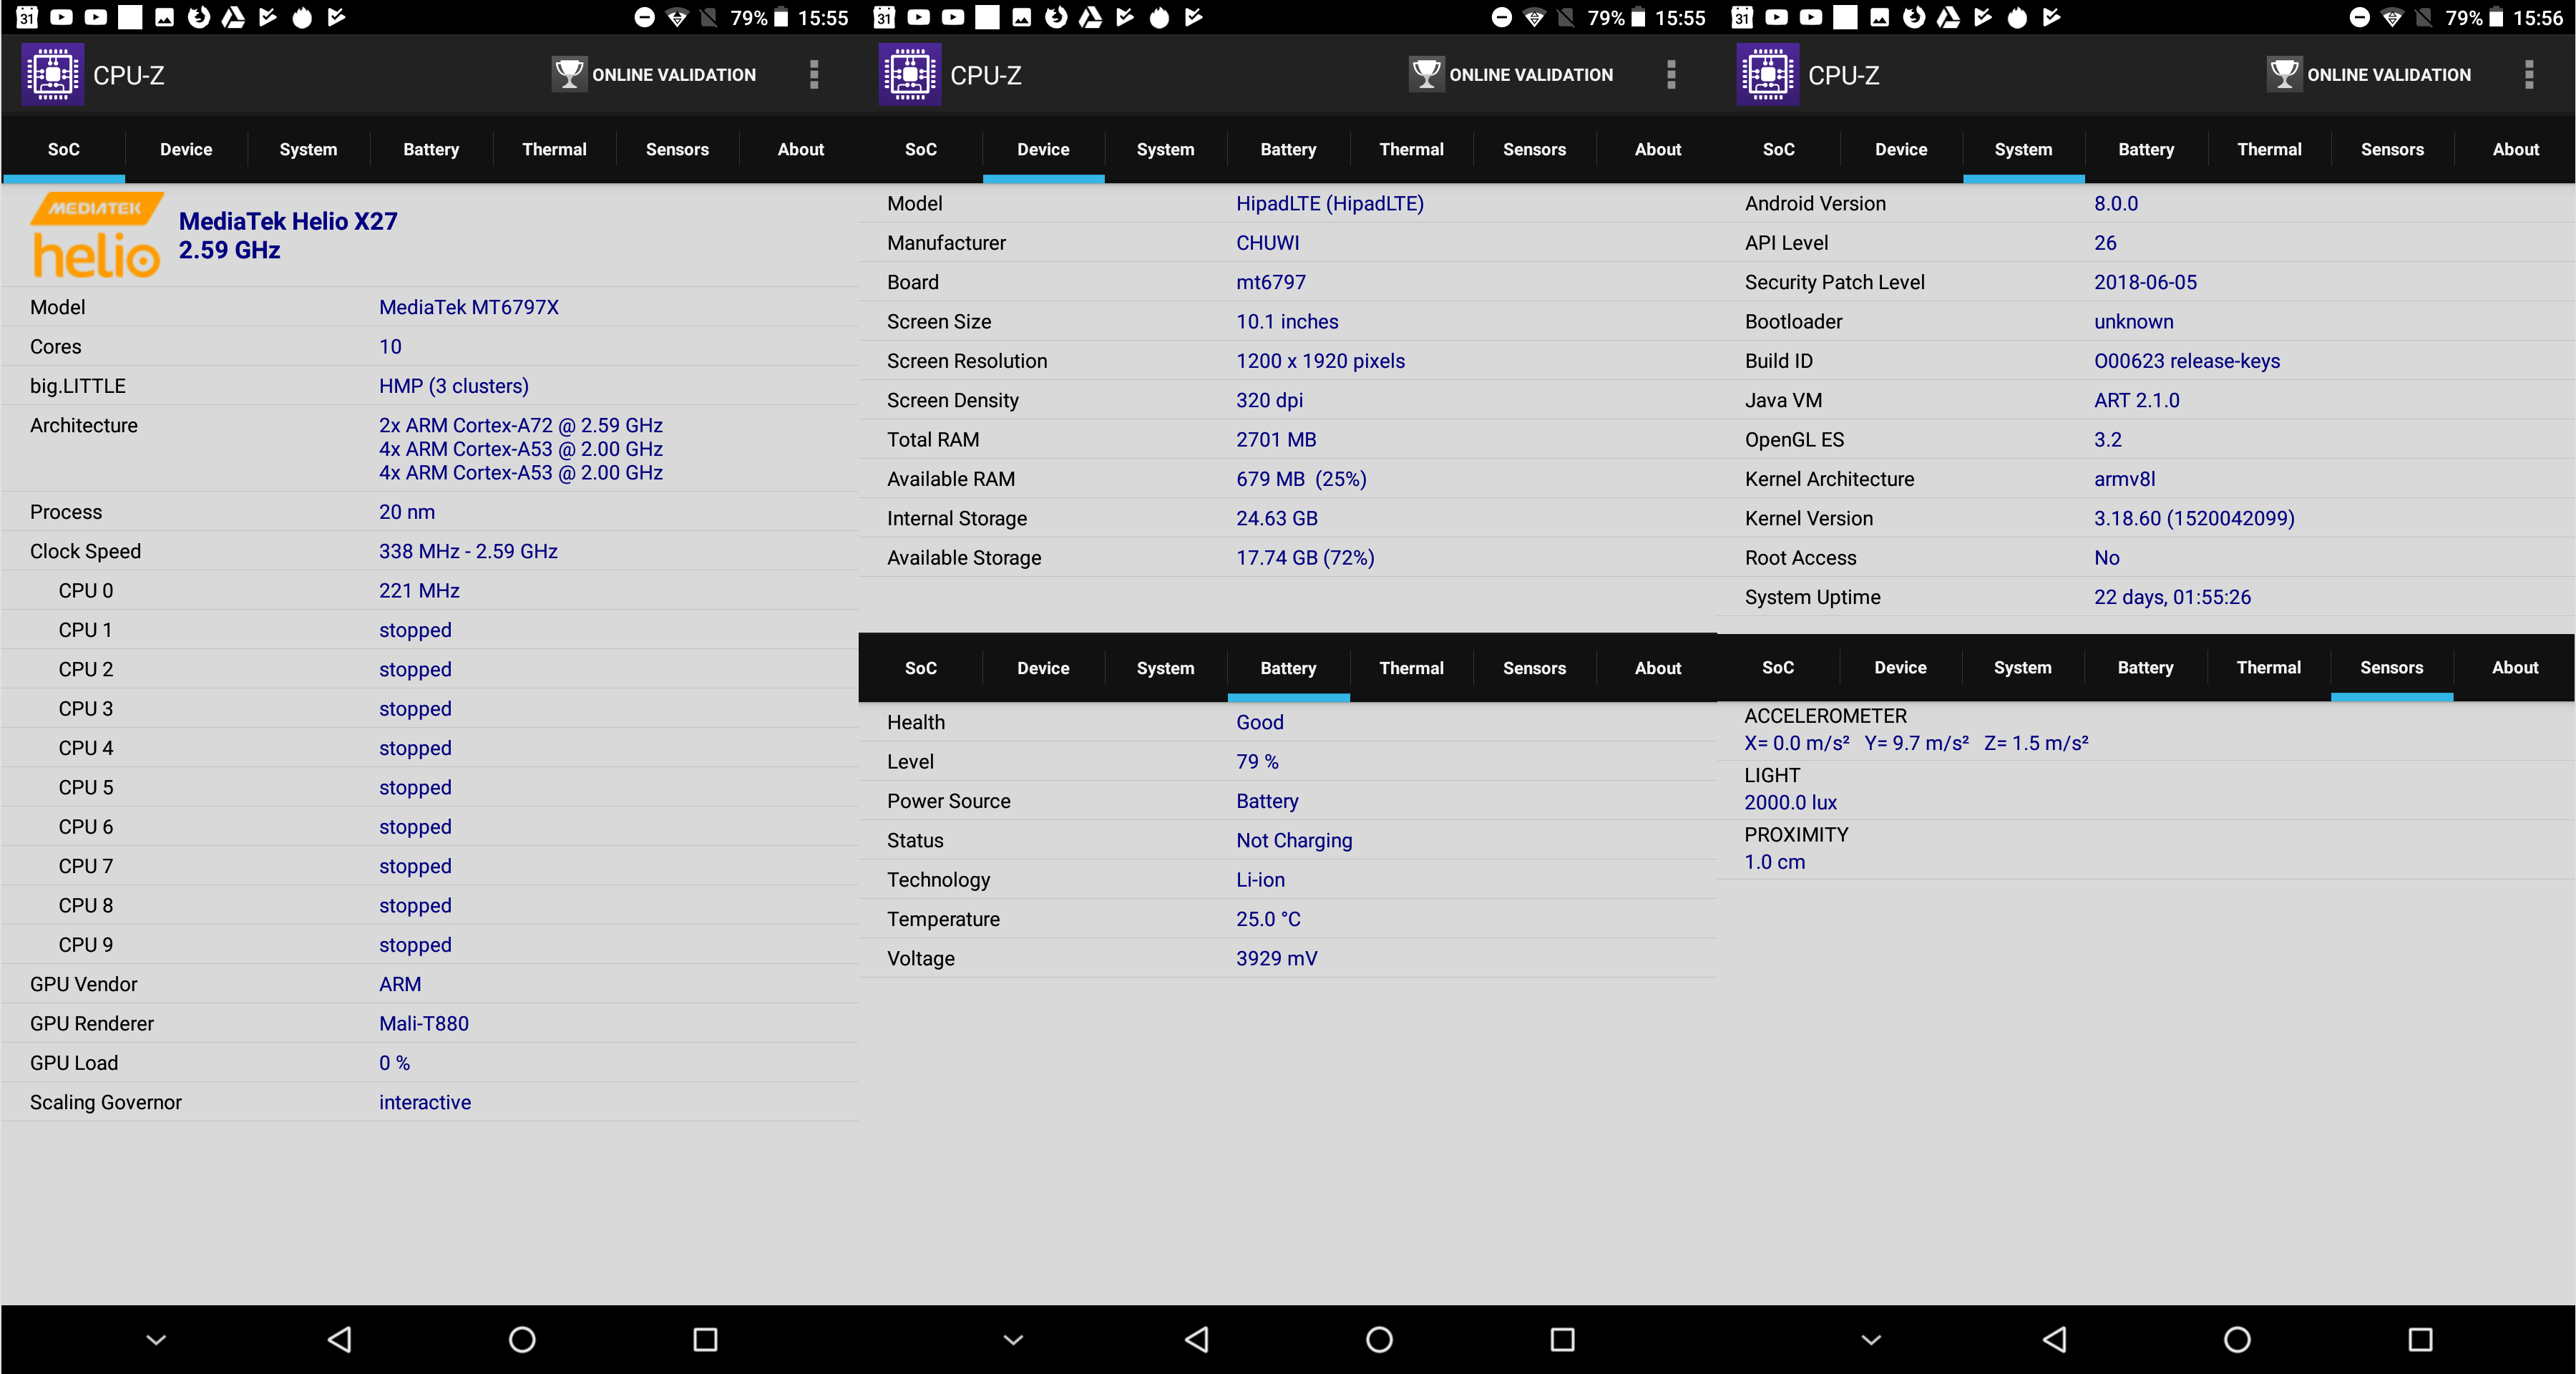Tap the trophy icon in the Device screen header

(1426, 74)
